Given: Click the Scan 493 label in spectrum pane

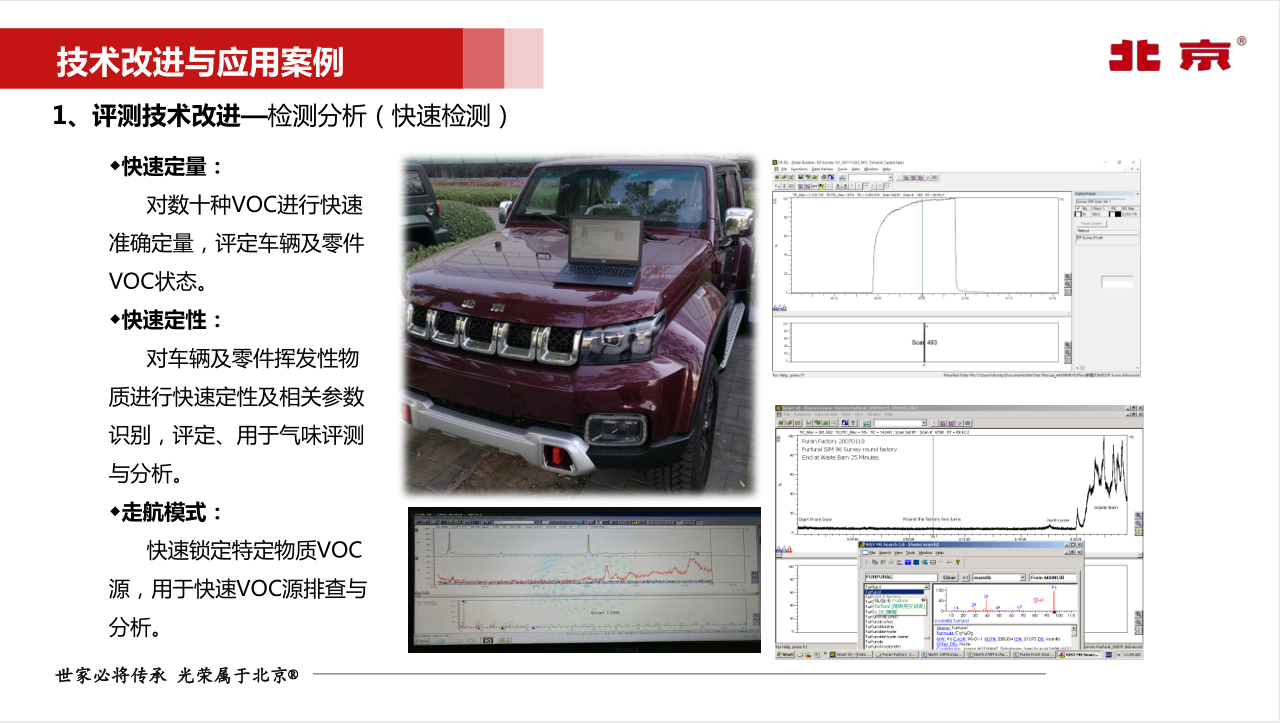Looking at the screenshot, I should [x=924, y=342].
